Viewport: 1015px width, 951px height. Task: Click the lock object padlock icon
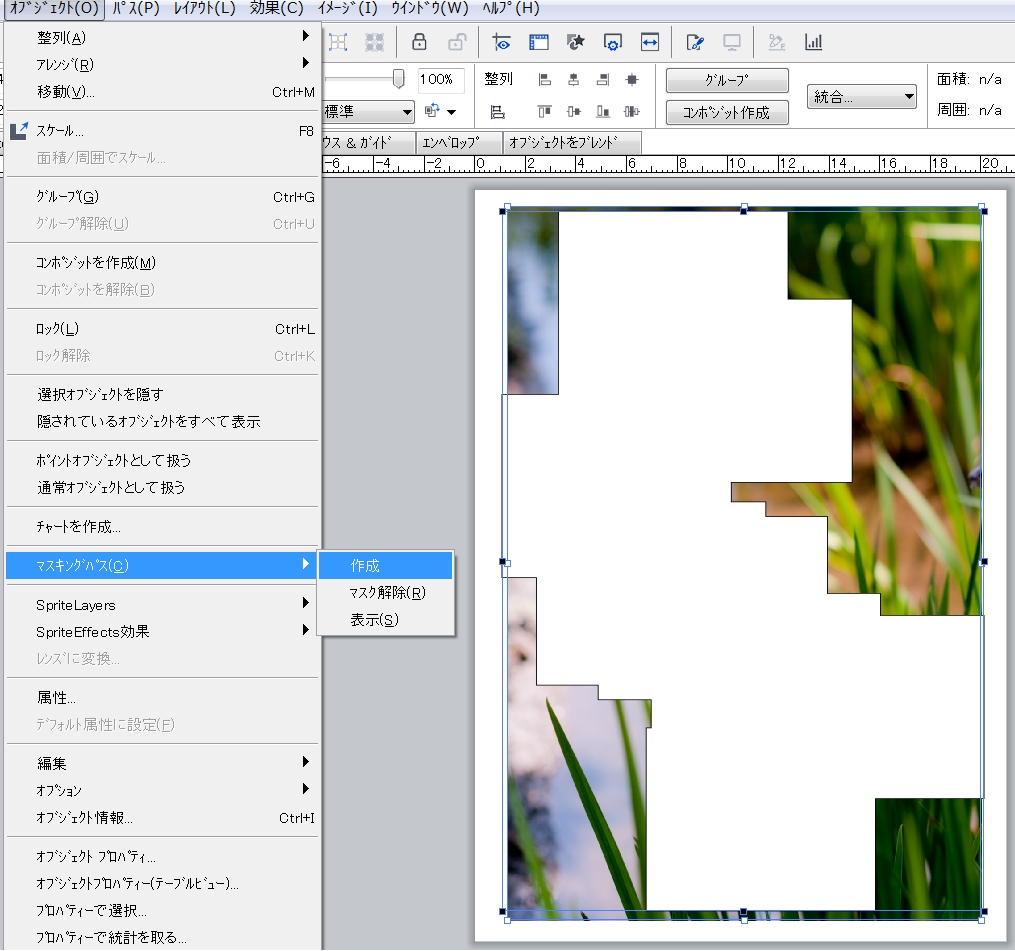pos(419,42)
